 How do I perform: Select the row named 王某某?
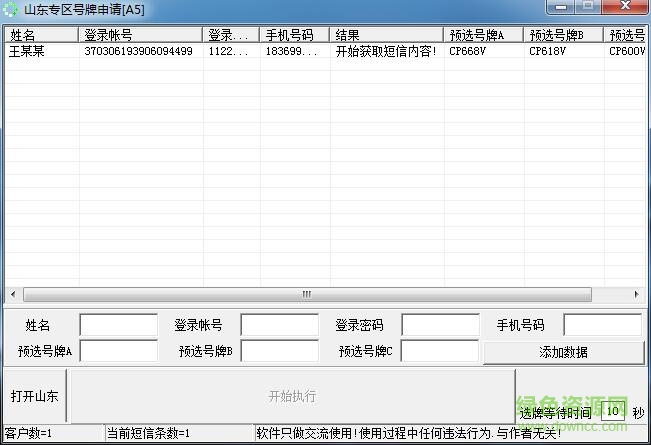pos(325,51)
